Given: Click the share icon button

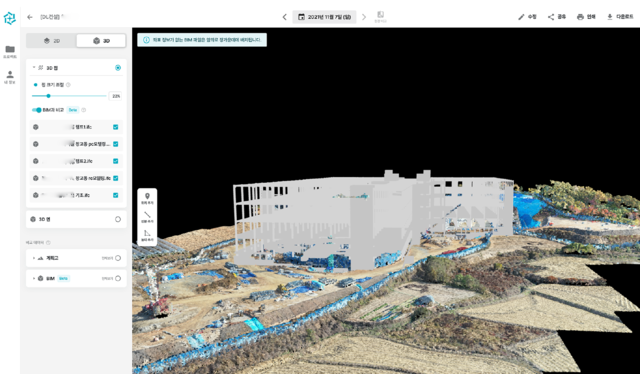Looking at the screenshot, I should point(551,17).
